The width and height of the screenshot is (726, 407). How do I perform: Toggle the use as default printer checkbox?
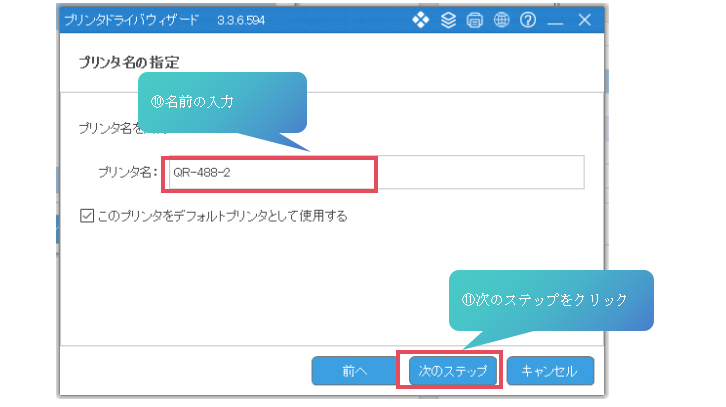coord(87,216)
